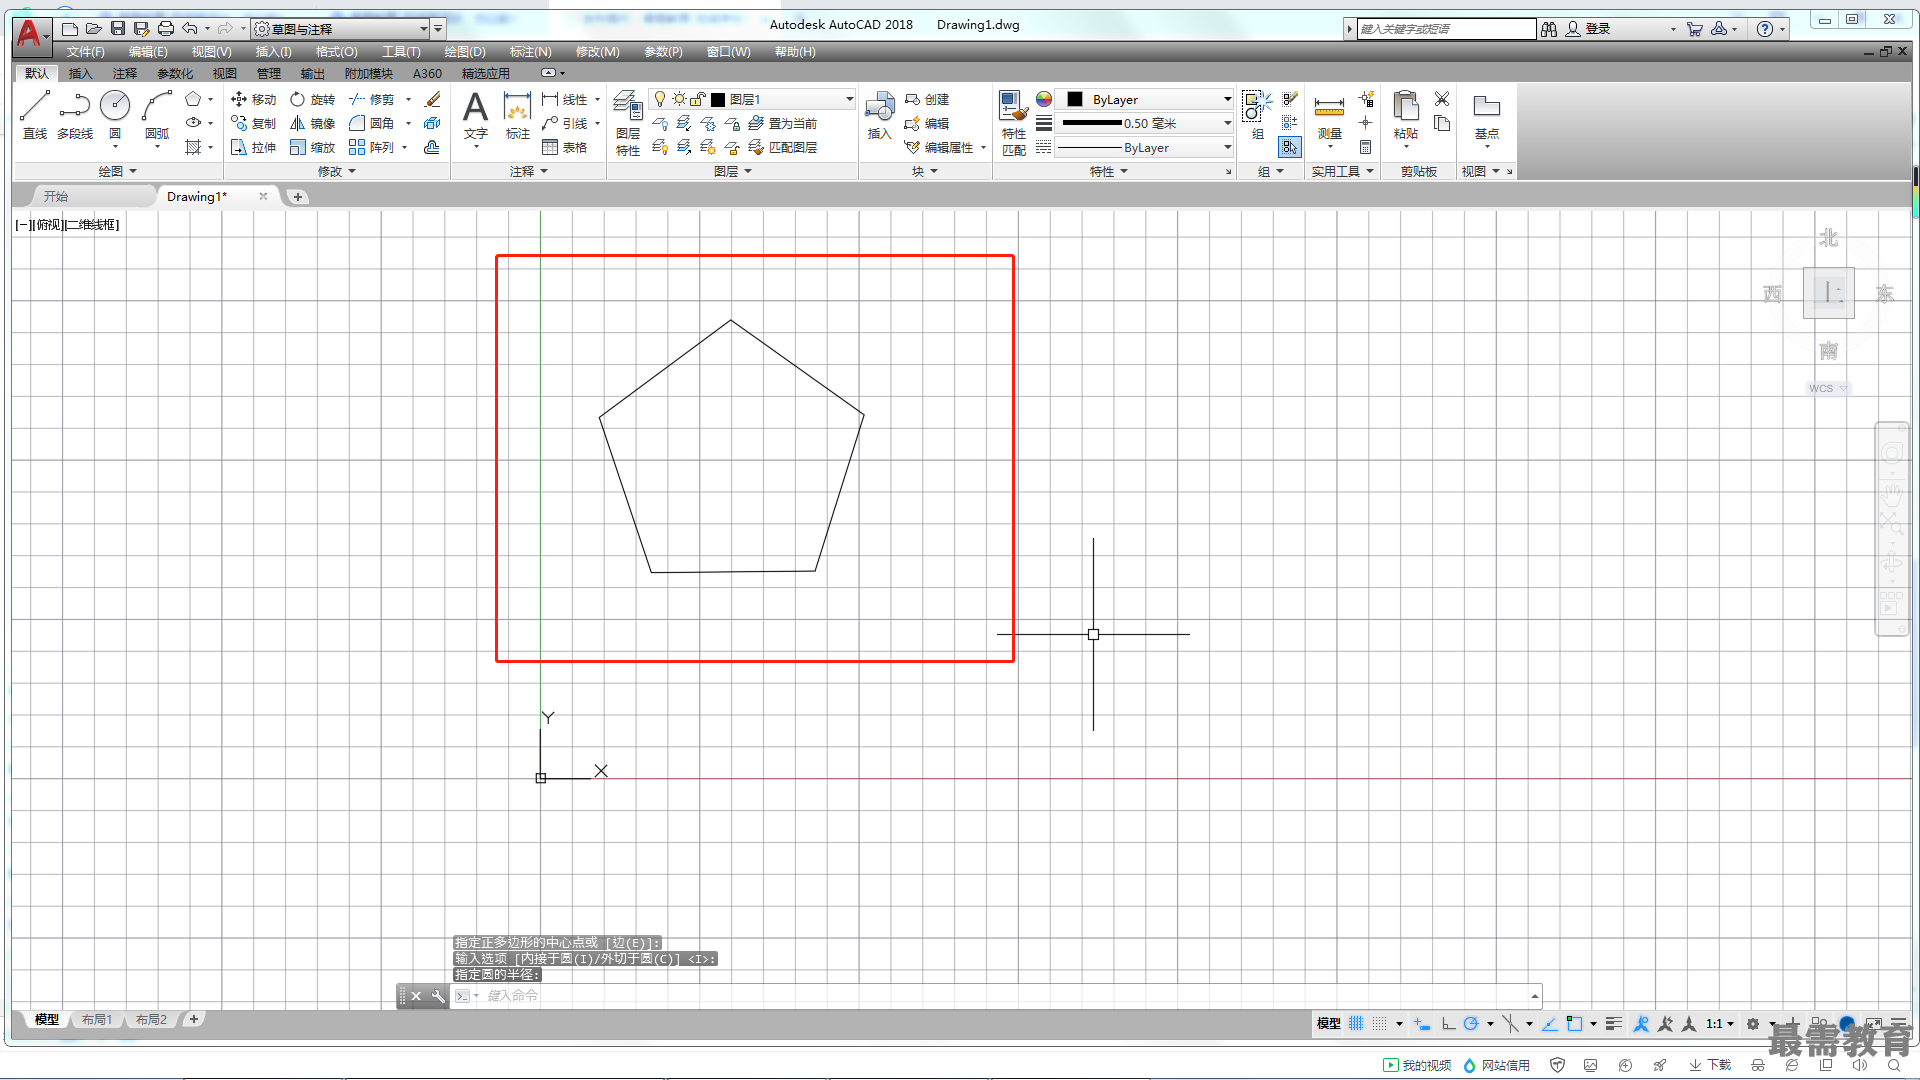Click the Erase tool icon in Modify panel
Image resolution: width=1920 pixels, height=1080 pixels.
(x=433, y=99)
